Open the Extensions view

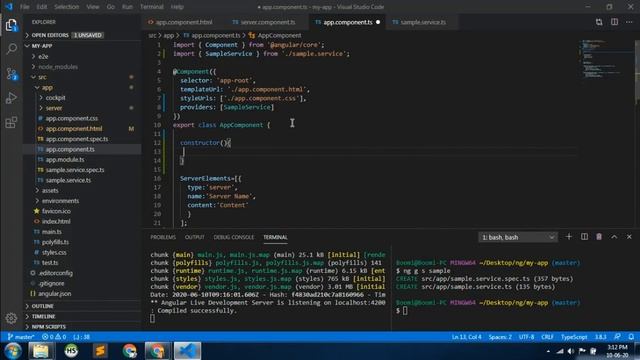click(x=11, y=122)
